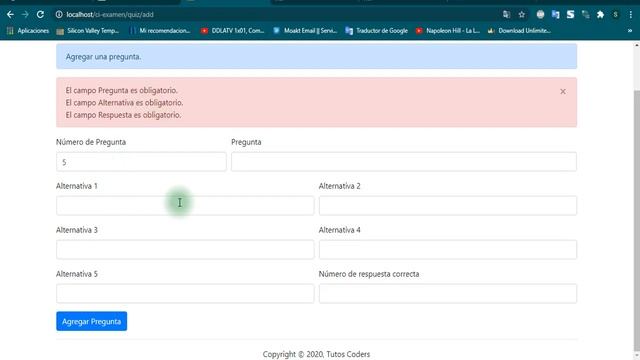640x360 pixels.
Task: Click 'El campo Alternativa es obligatorio.' text
Action: [x=124, y=102]
